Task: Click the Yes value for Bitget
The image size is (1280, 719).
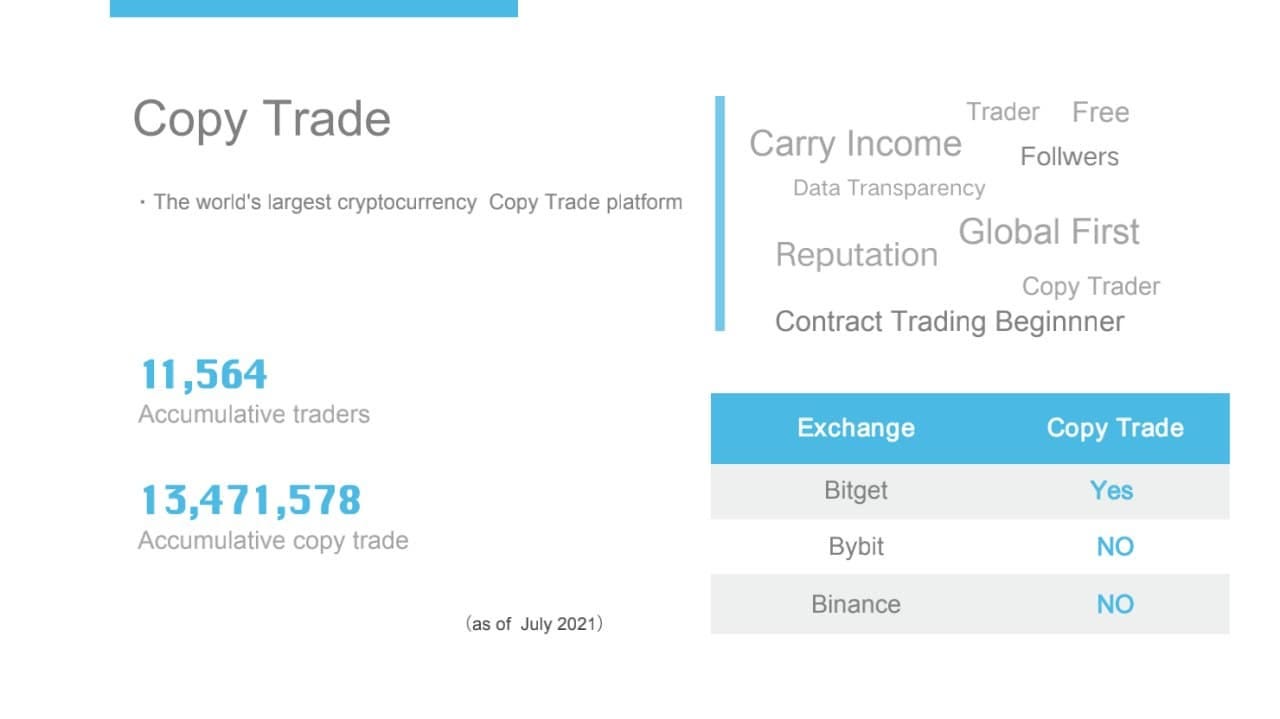Action: click(1112, 491)
